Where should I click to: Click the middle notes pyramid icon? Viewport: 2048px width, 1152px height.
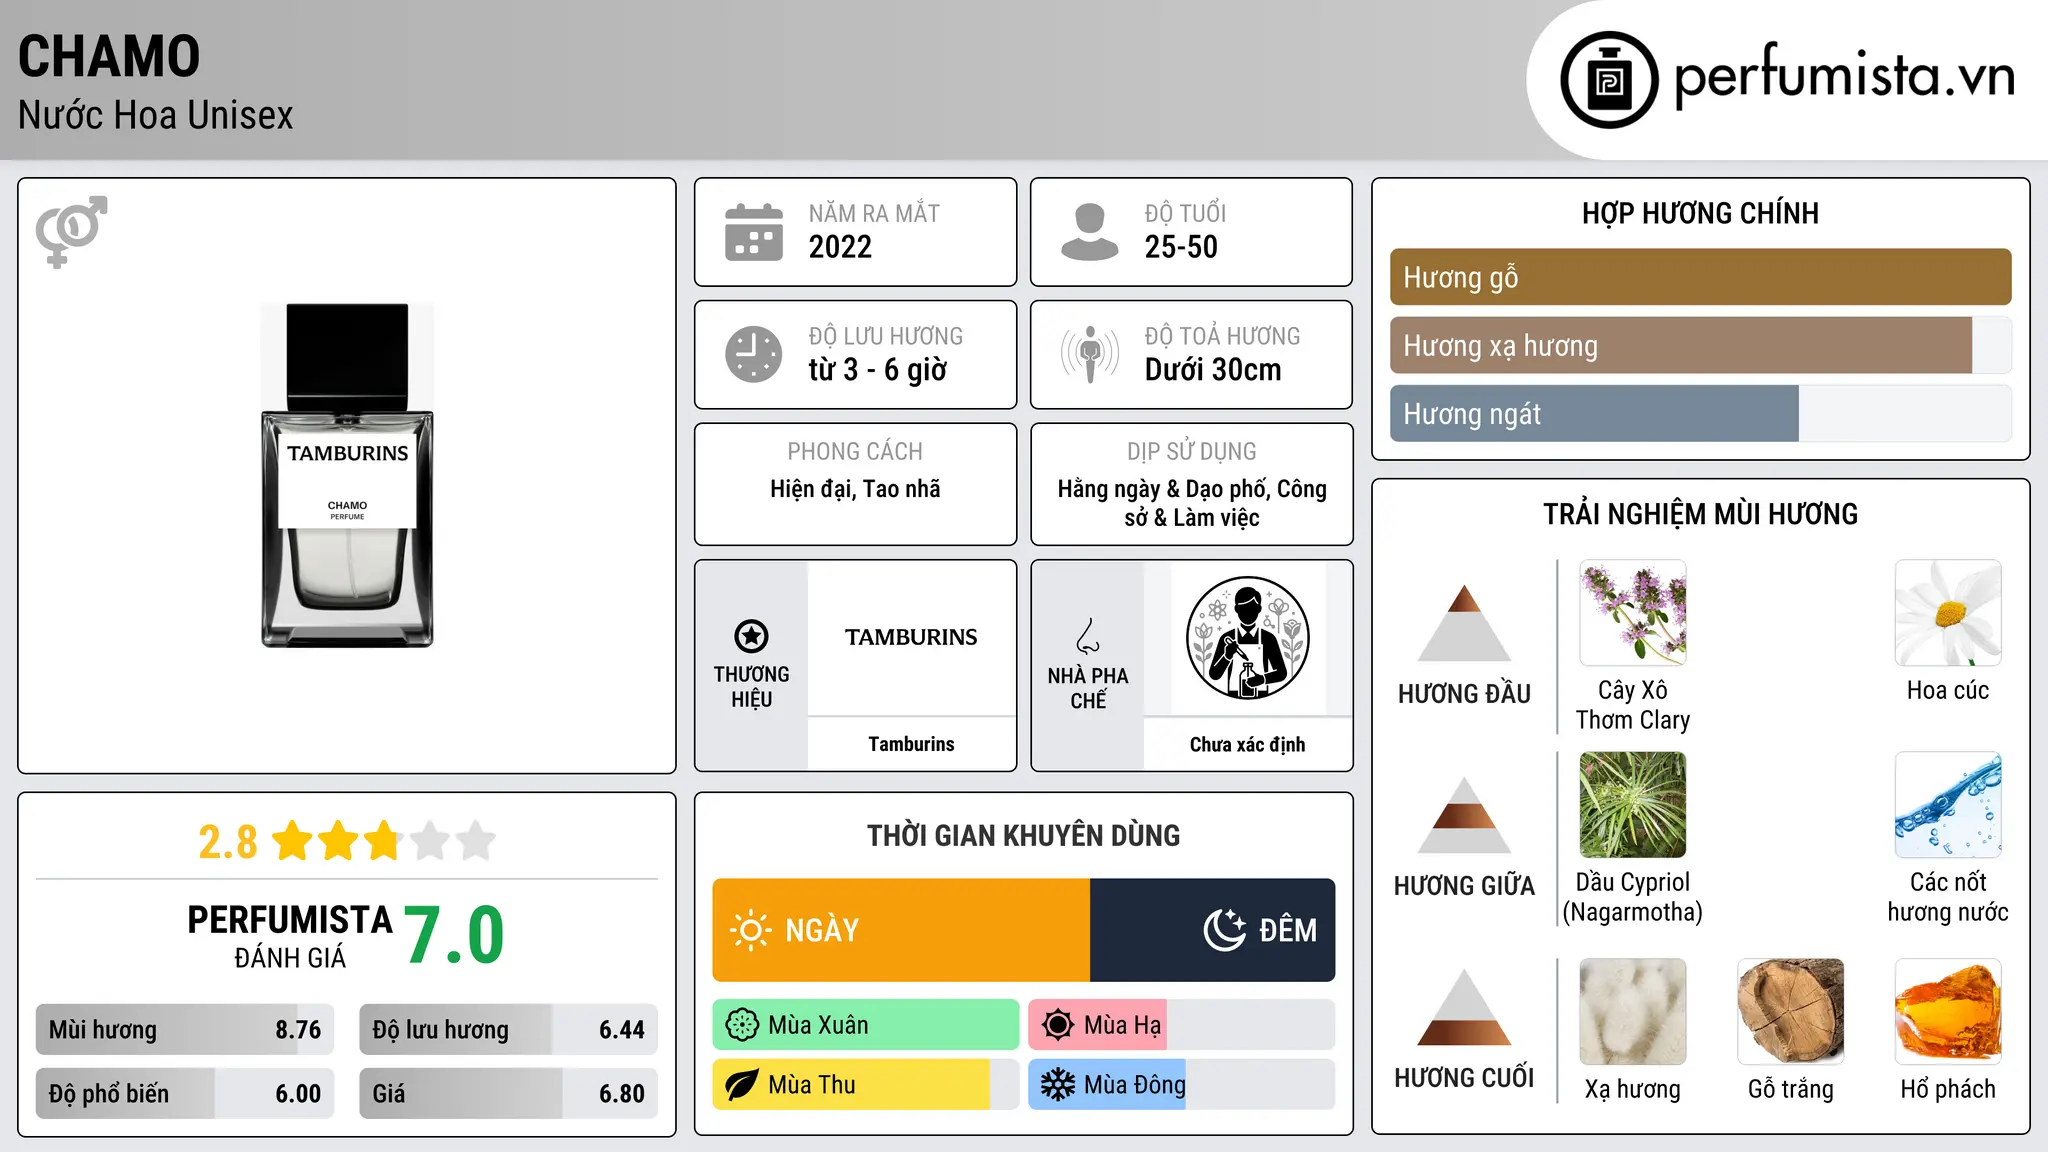1464,814
